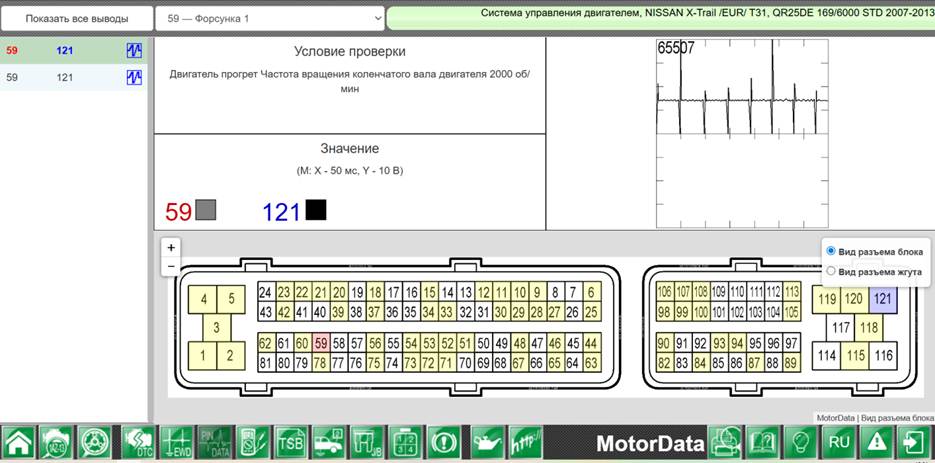
Task: Click the light bulb tips icon
Action: coord(800,443)
